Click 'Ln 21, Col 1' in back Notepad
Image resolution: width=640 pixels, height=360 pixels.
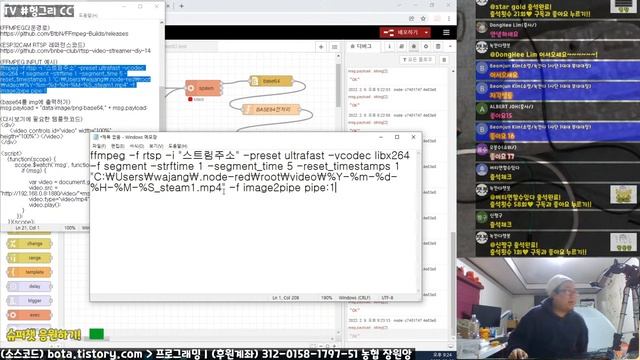(27, 228)
